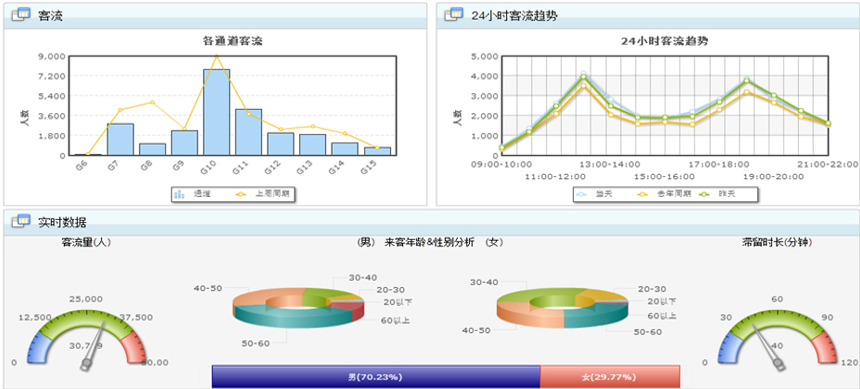Click the 各通道客流 chart title

pyautogui.click(x=233, y=41)
